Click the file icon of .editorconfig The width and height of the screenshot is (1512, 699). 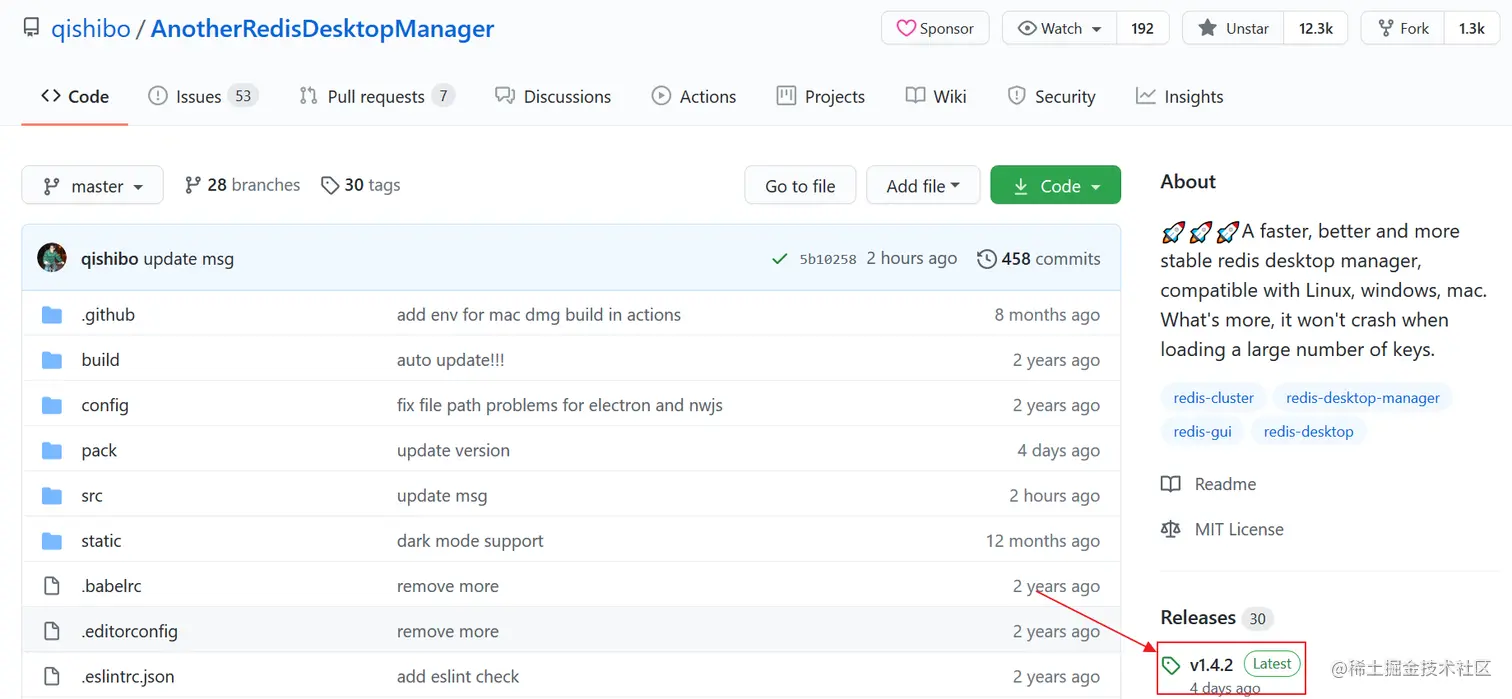52,631
